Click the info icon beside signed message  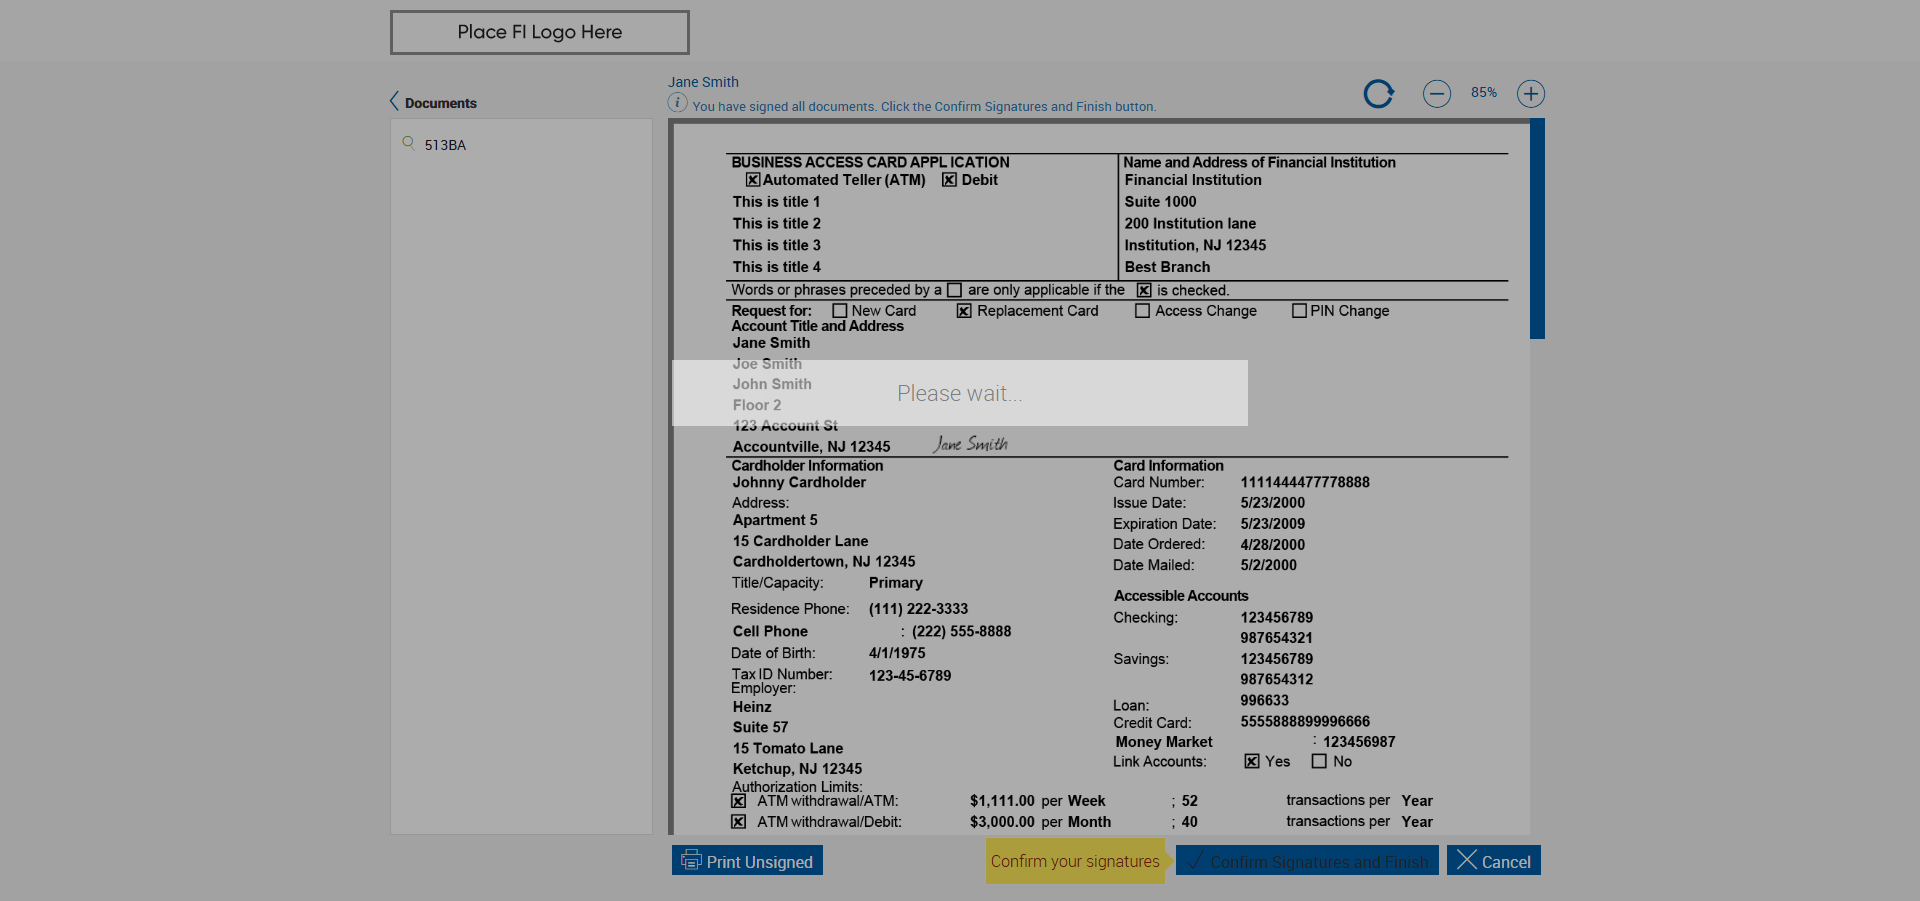pos(677,103)
